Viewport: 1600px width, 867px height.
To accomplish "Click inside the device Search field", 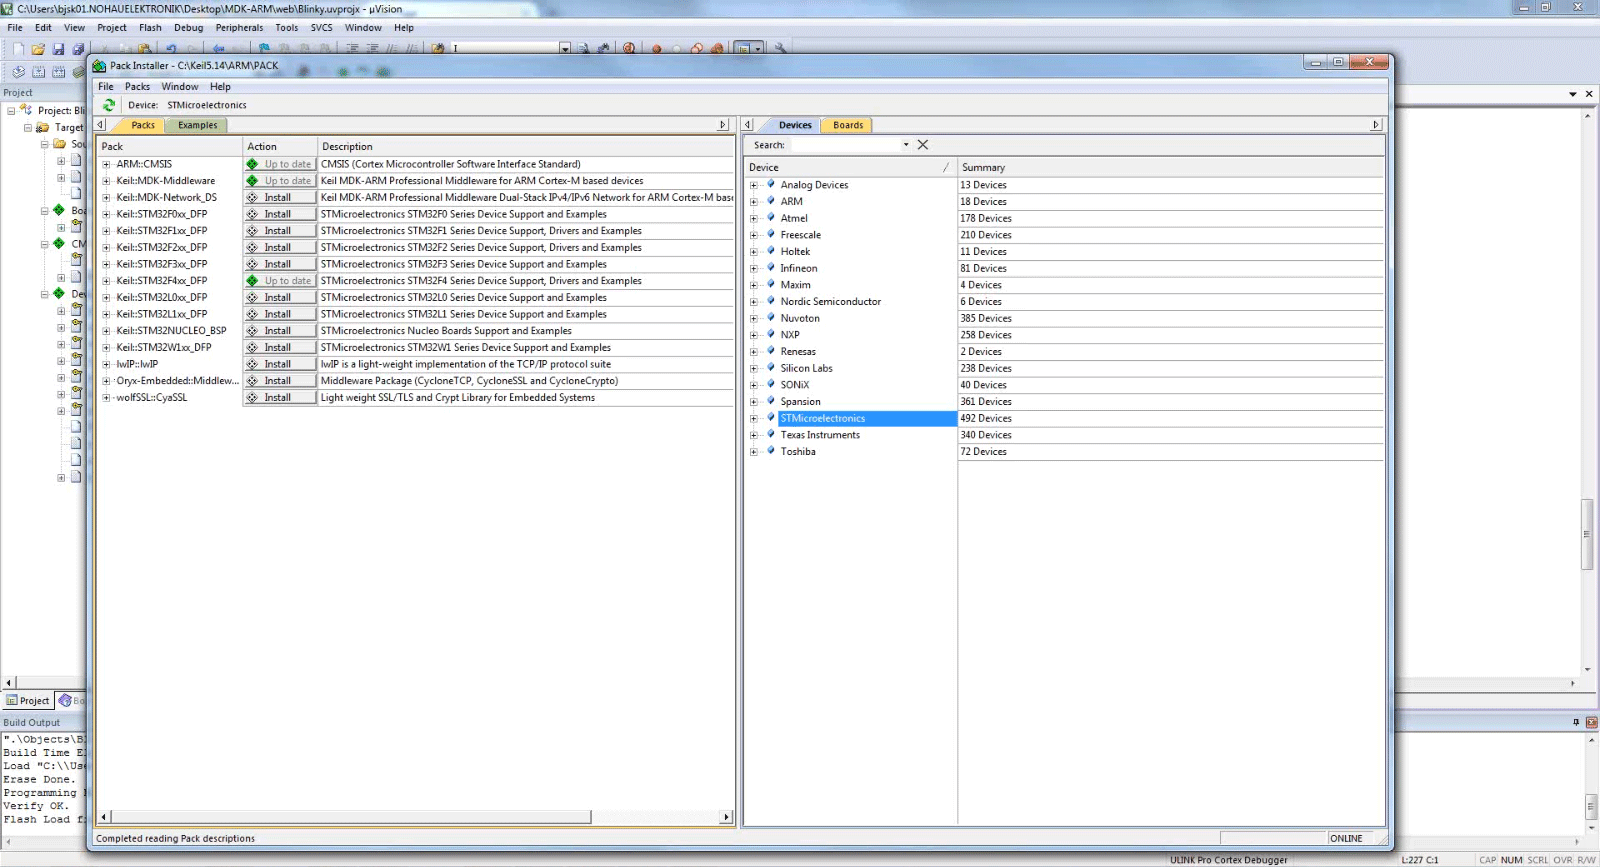I will click(x=844, y=145).
